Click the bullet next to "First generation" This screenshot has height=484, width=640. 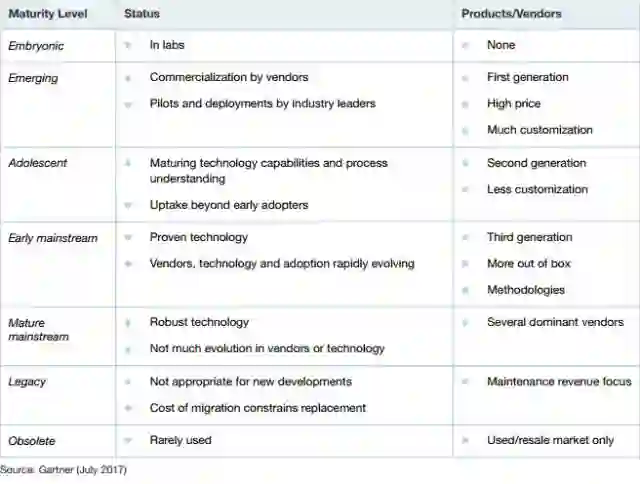click(x=466, y=77)
